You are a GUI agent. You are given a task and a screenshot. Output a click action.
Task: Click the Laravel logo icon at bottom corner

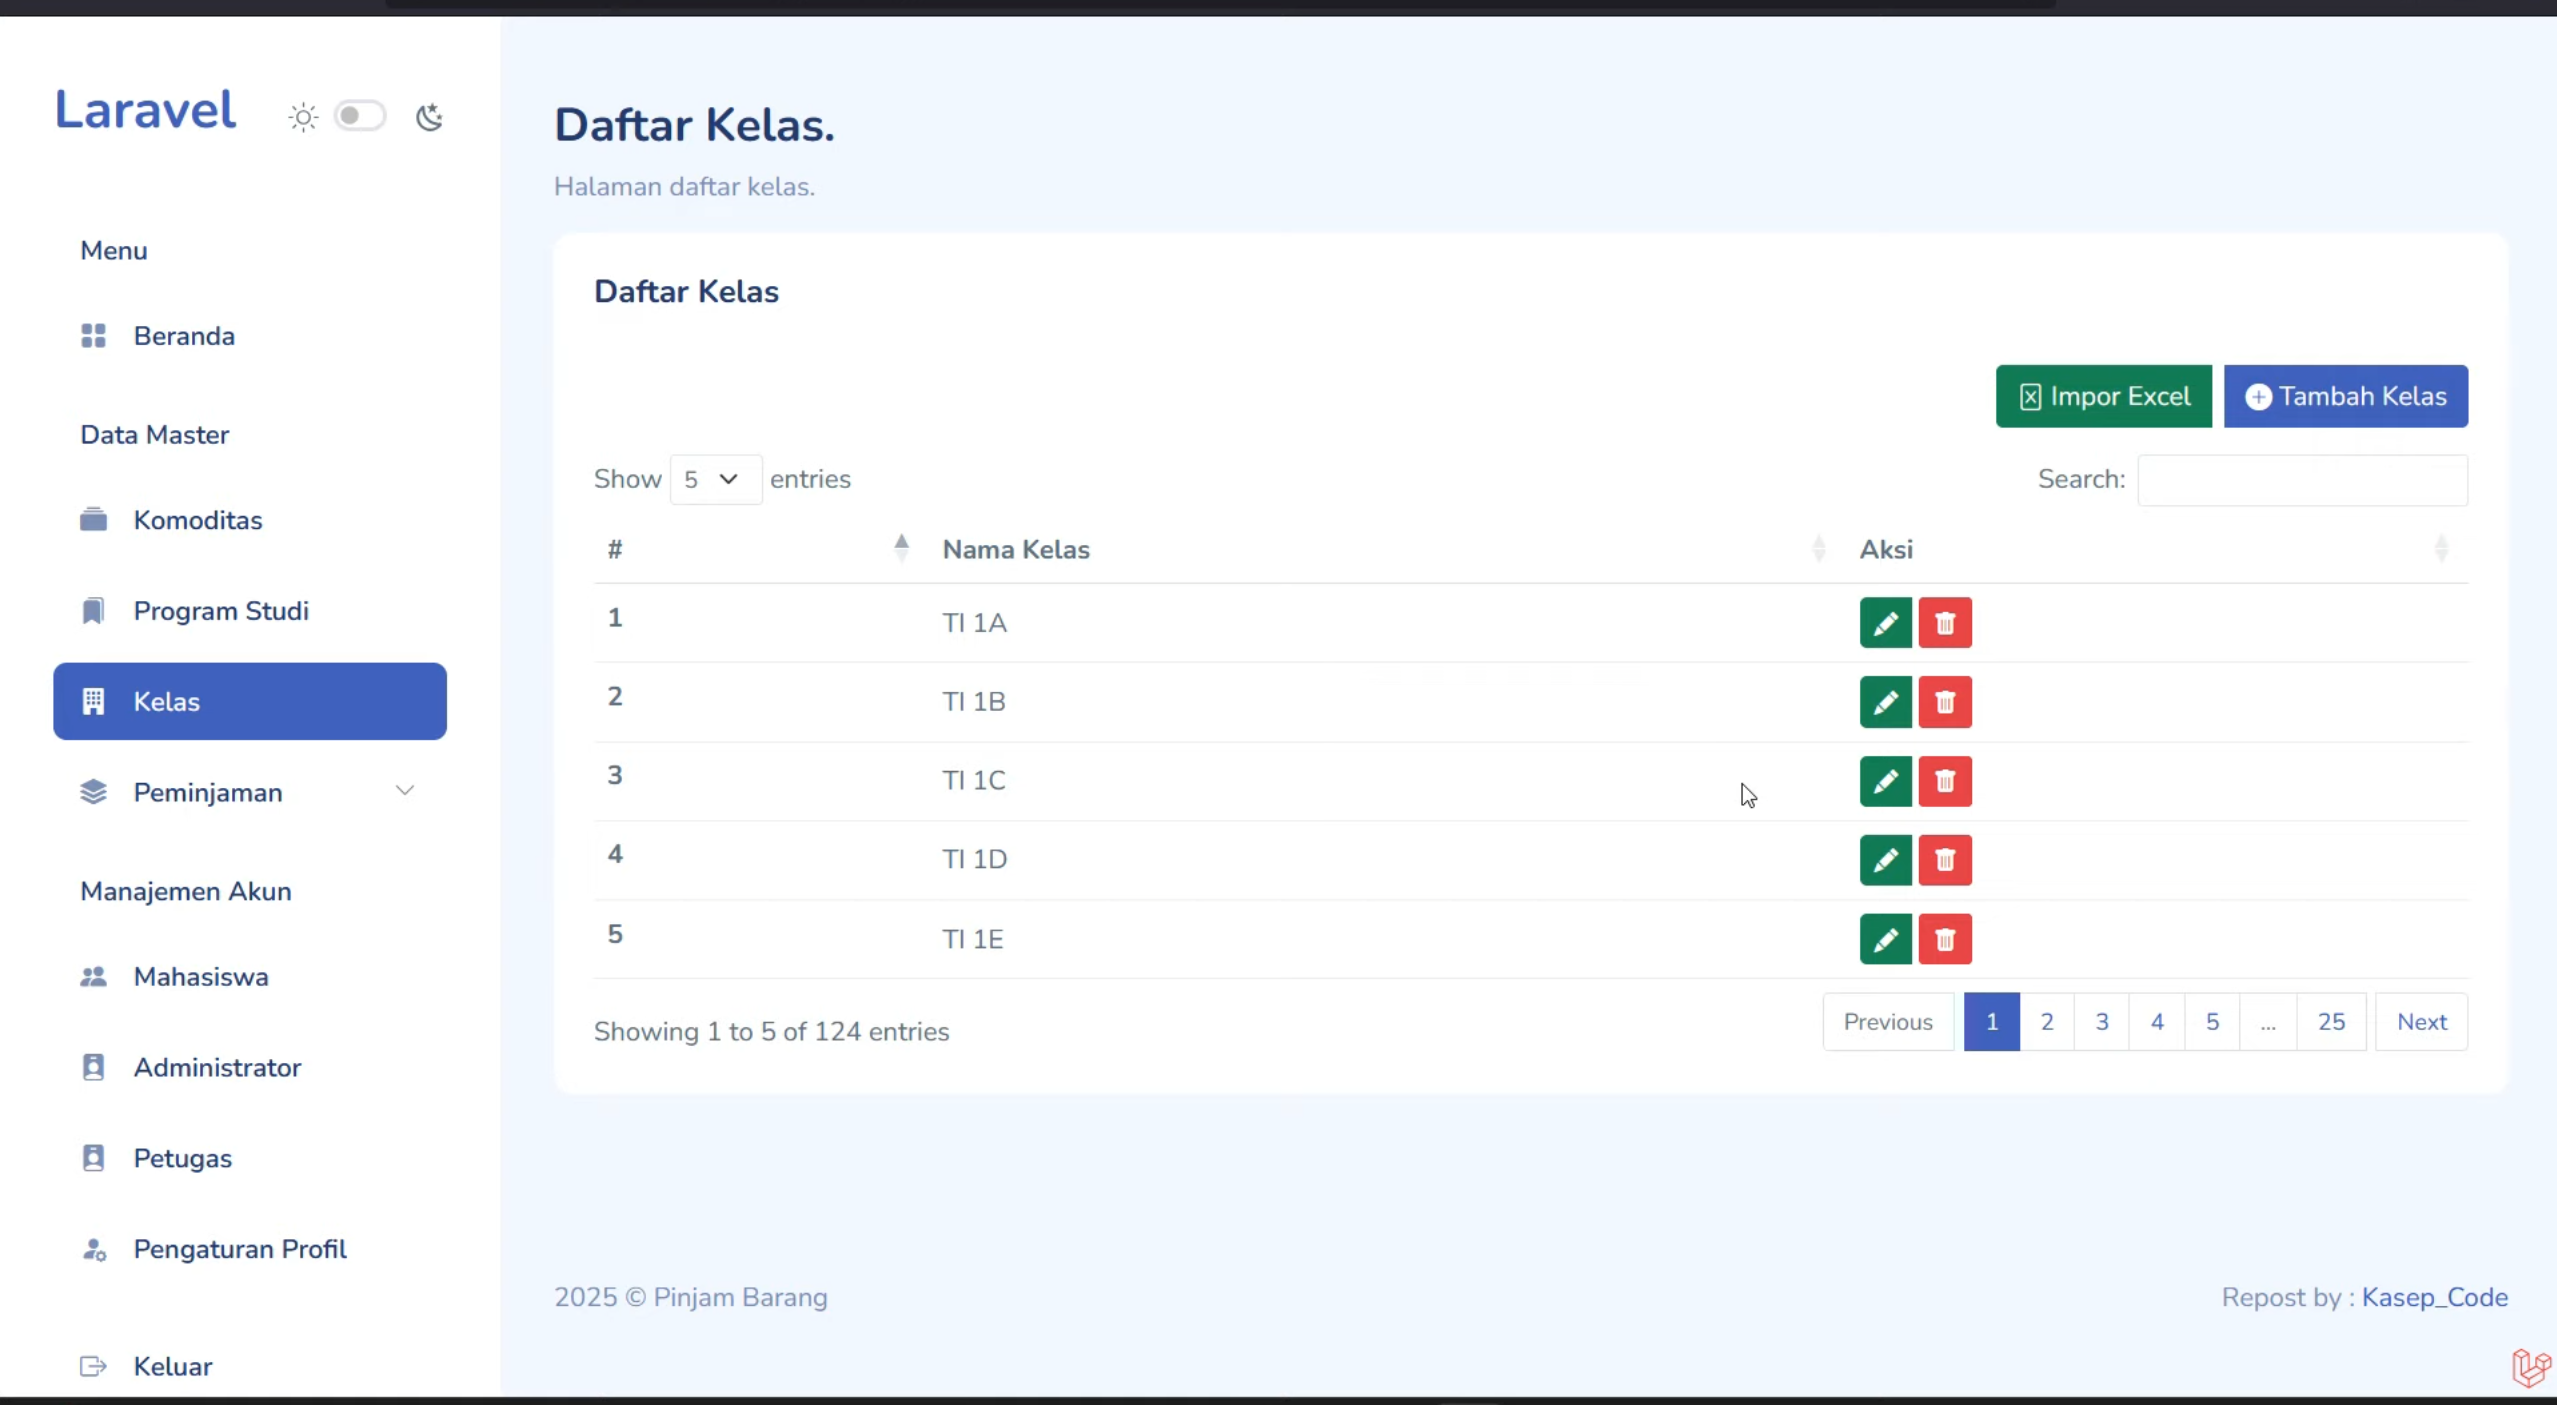tap(2530, 1367)
